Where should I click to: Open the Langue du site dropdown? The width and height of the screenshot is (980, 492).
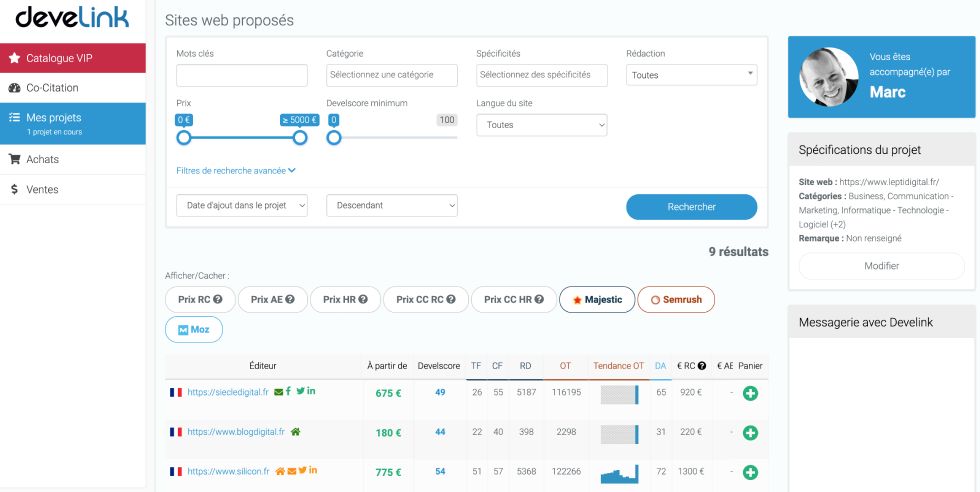click(x=541, y=125)
